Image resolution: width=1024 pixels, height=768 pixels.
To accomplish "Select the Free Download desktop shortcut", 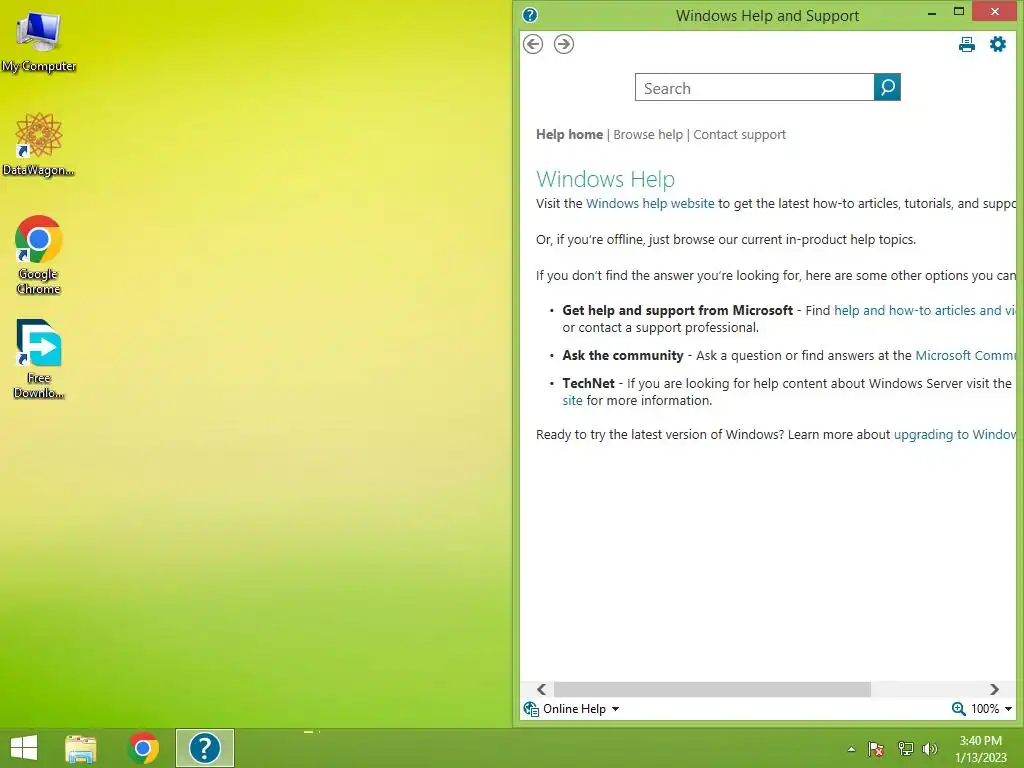I will pyautogui.click(x=39, y=359).
